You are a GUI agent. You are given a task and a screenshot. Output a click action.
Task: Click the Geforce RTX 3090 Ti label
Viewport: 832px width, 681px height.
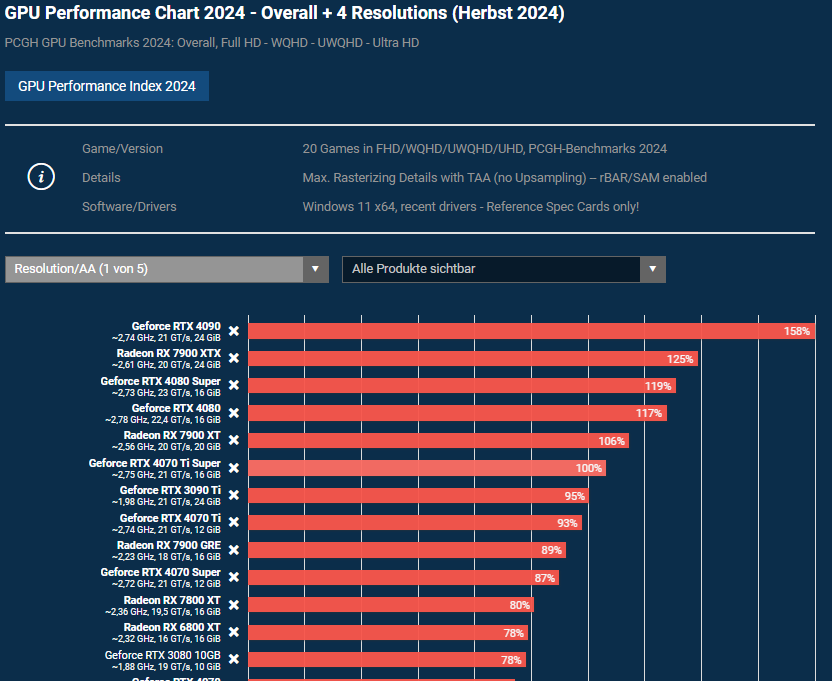[x=170, y=490]
